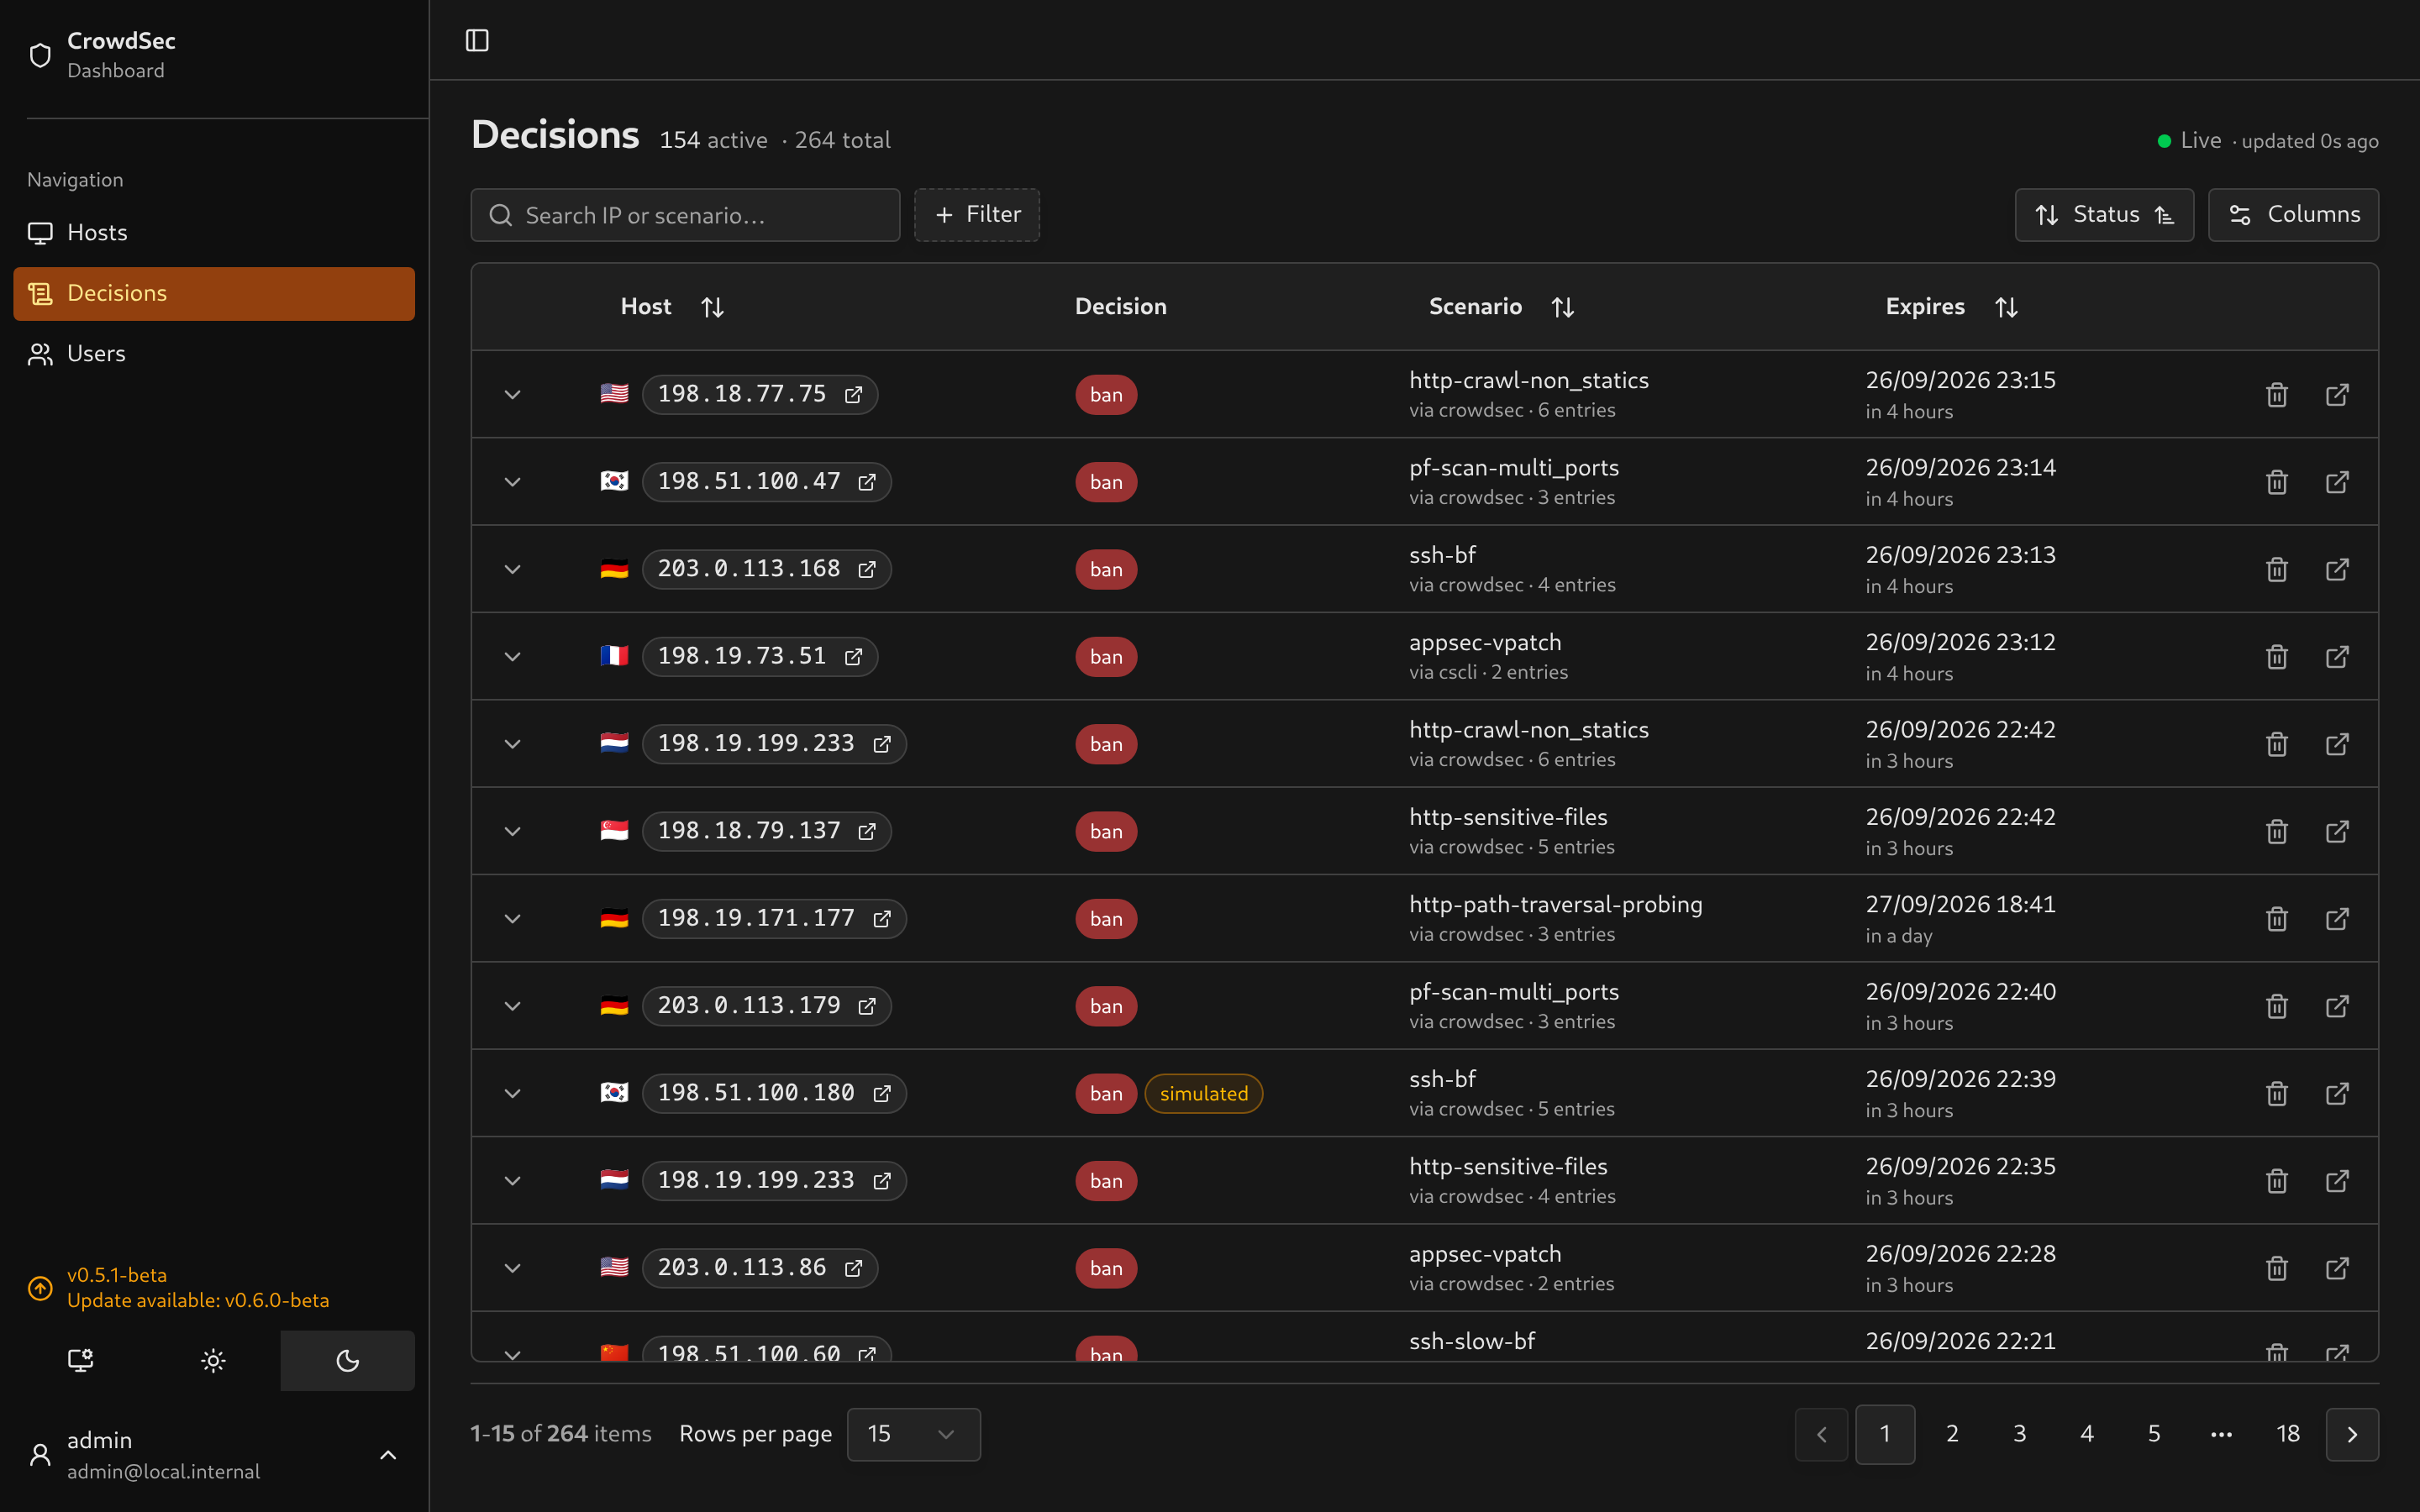Viewport: 2420px width, 1512px height.
Task: Click the update available arrow icon
Action: pyautogui.click(x=40, y=1288)
